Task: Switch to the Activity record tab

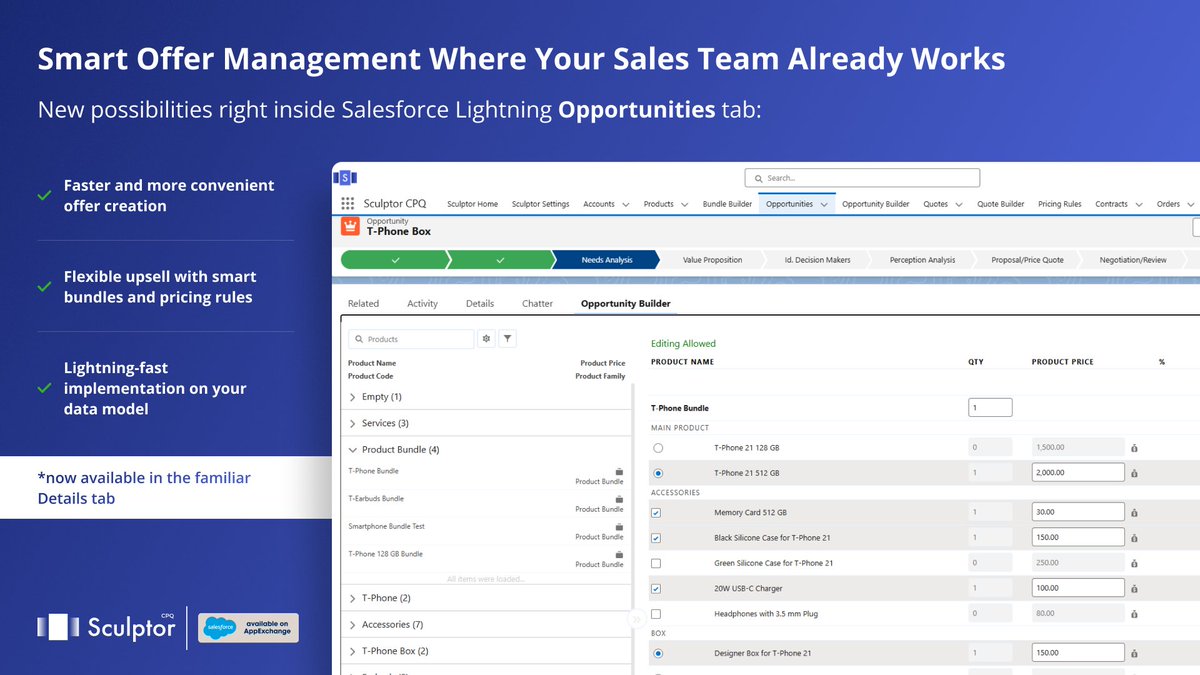Action: 422,303
